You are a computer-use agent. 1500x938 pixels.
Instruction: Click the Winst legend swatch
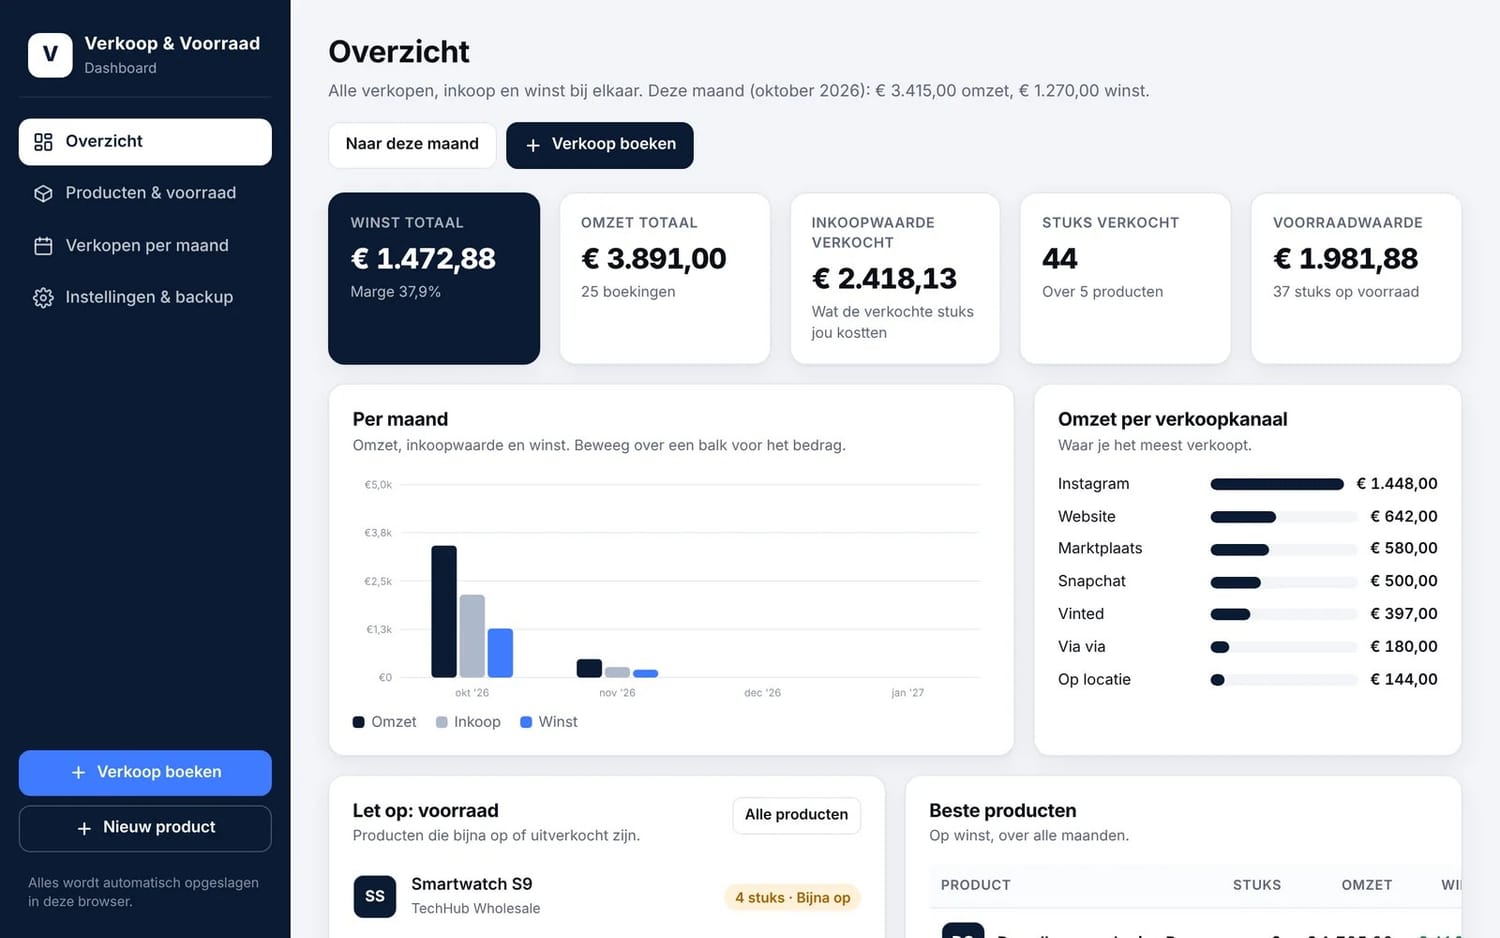tap(526, 722)
